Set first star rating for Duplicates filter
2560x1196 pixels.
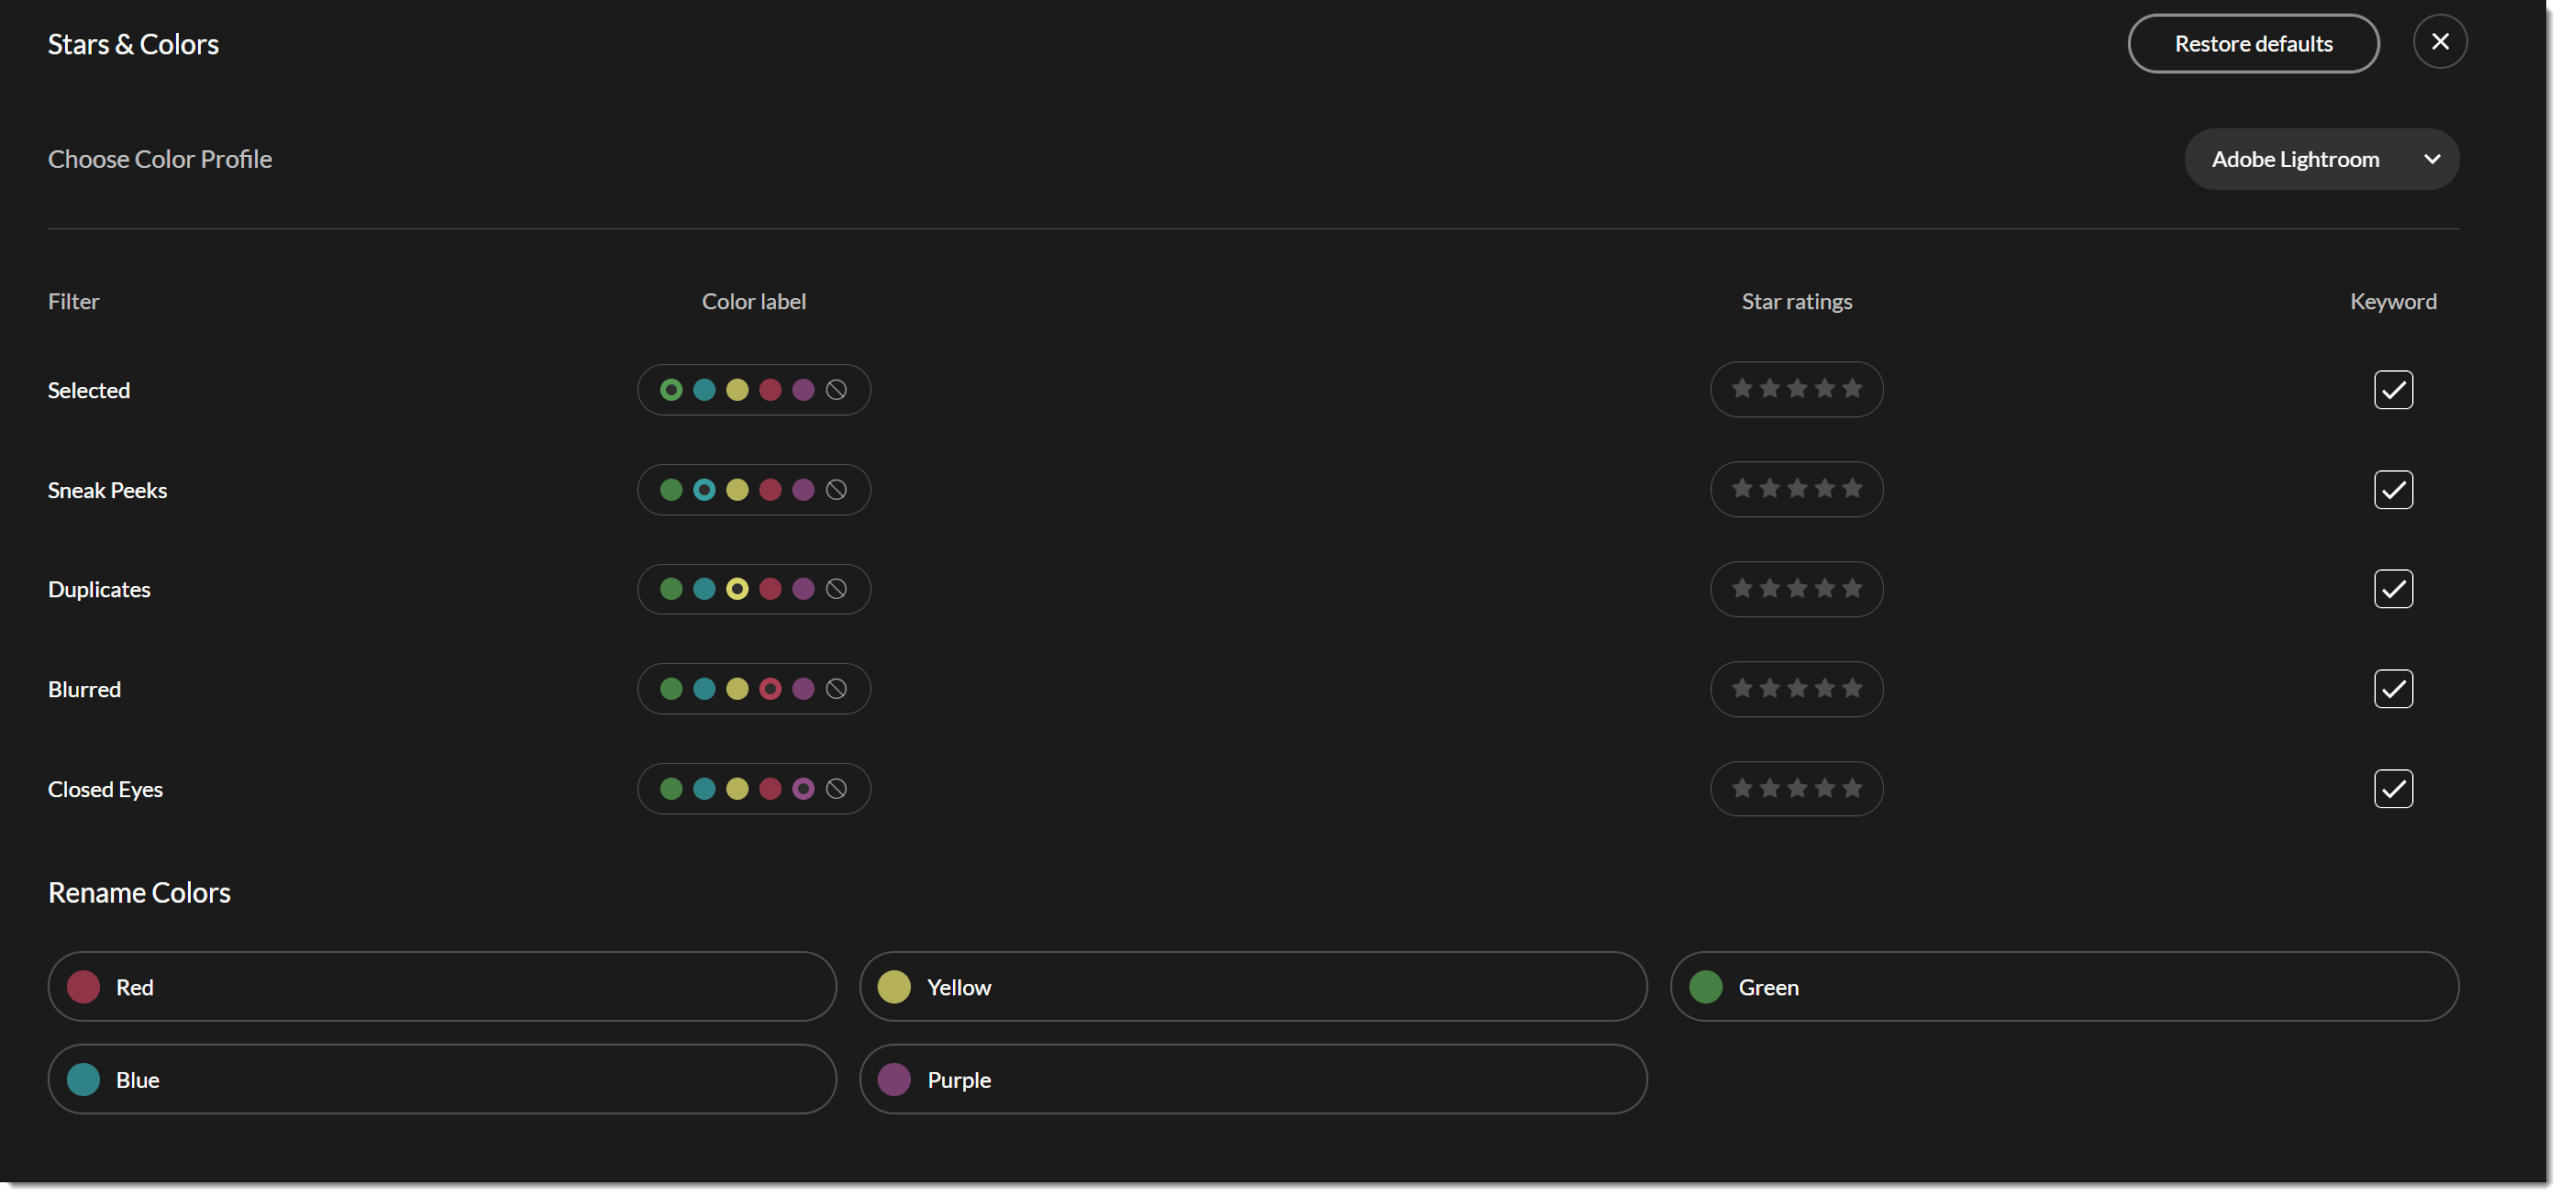1742,588
